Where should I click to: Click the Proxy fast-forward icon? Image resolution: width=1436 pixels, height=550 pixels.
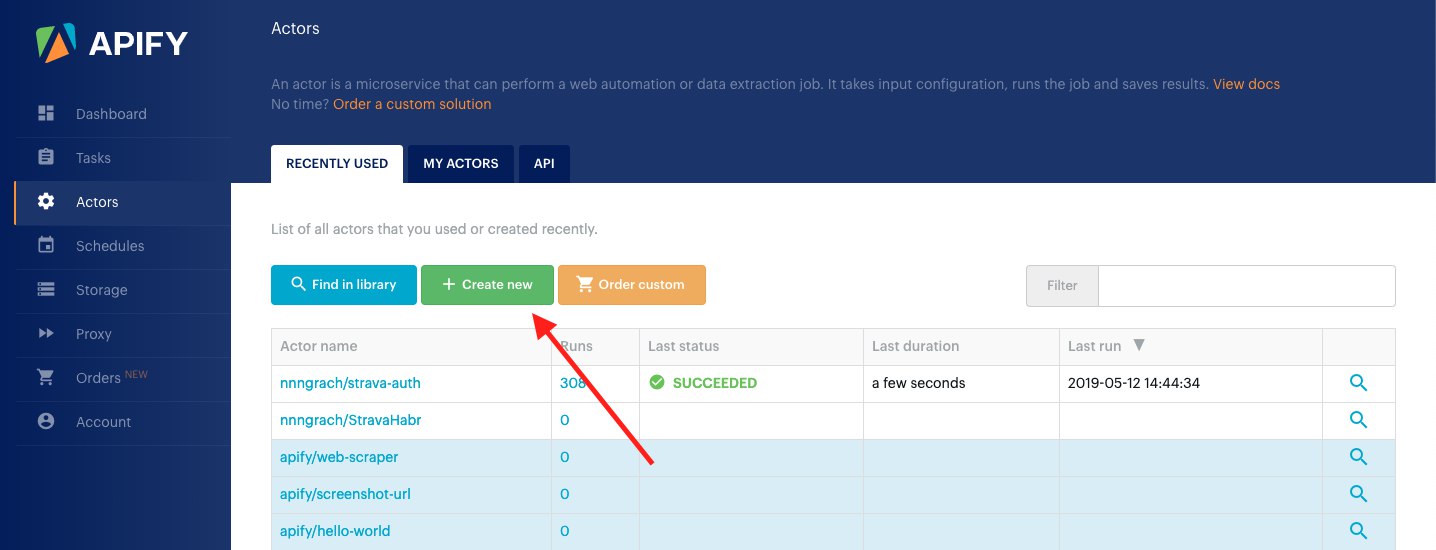click(46, 333)
